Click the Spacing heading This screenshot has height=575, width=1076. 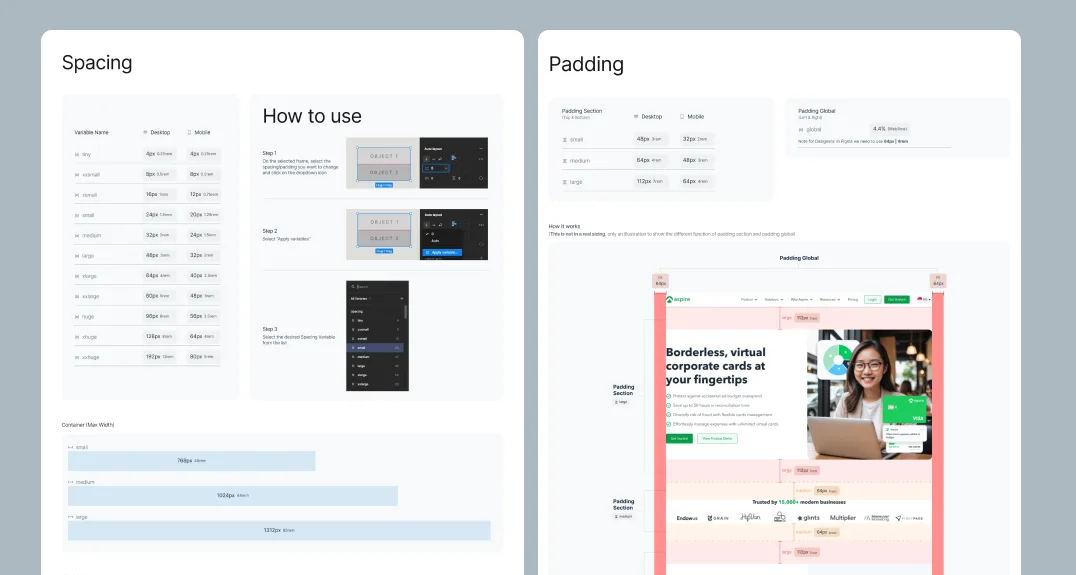point(97,63)
